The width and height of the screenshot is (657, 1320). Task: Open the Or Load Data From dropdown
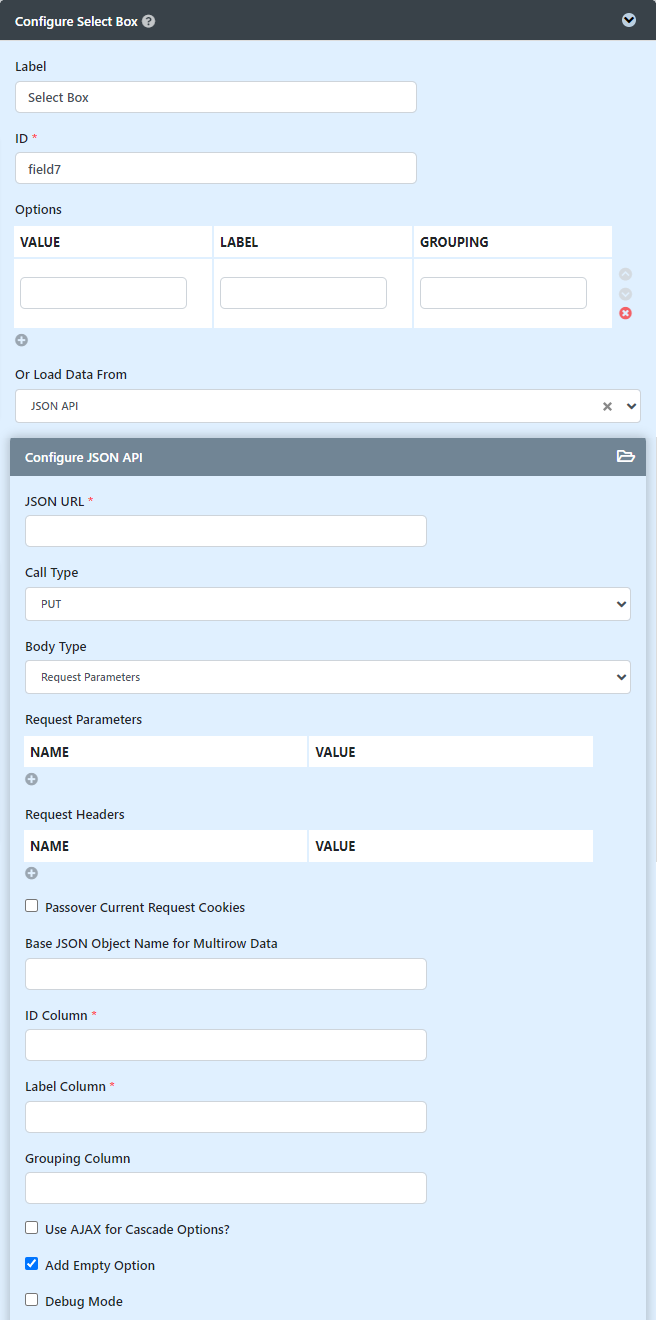328,406
